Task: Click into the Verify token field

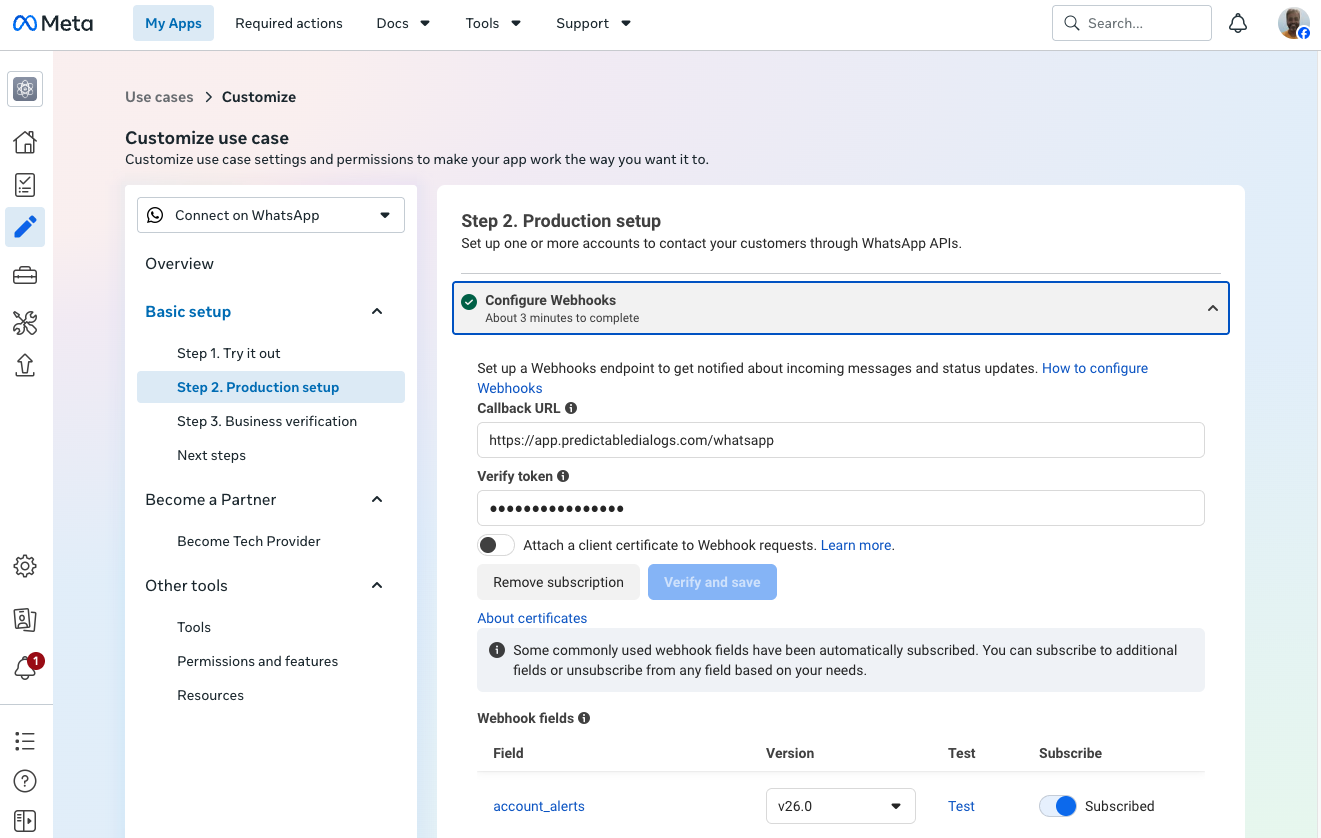Action: 841,508
